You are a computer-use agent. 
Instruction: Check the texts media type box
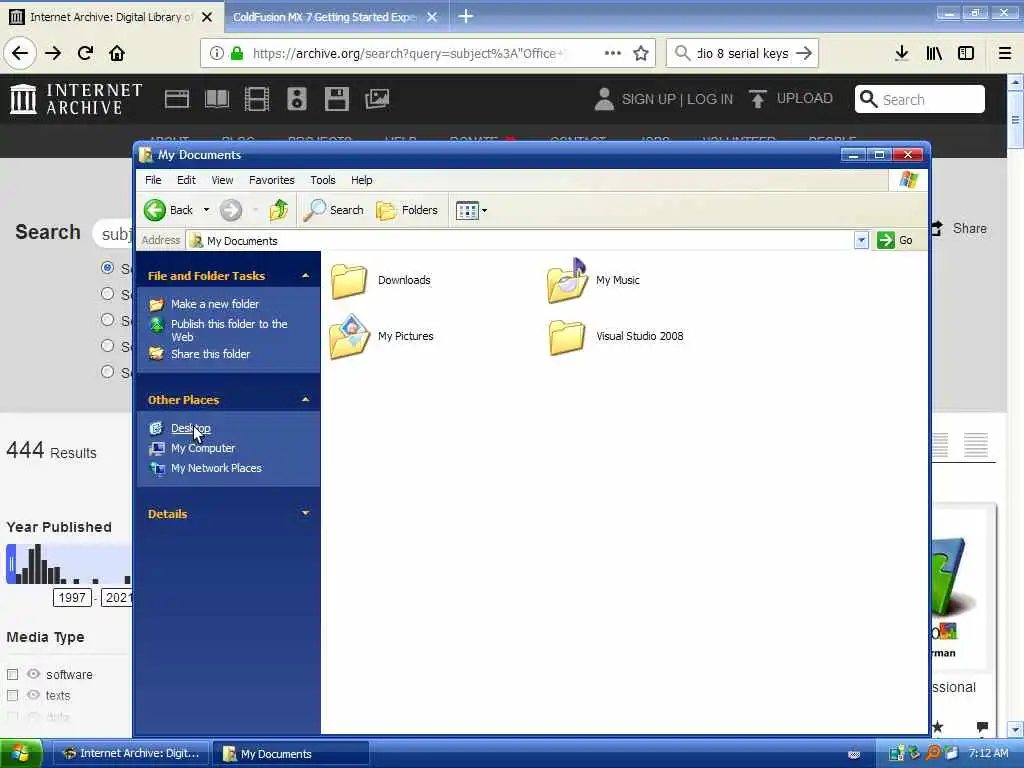click(x=12, y=696)
